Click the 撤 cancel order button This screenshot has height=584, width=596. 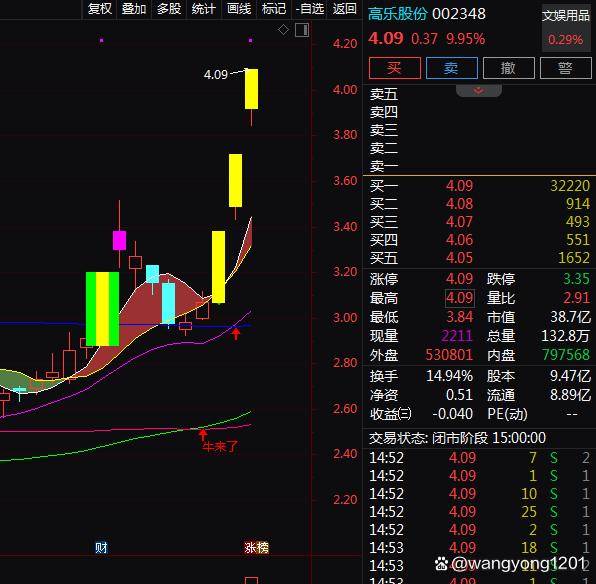(509, 68)
